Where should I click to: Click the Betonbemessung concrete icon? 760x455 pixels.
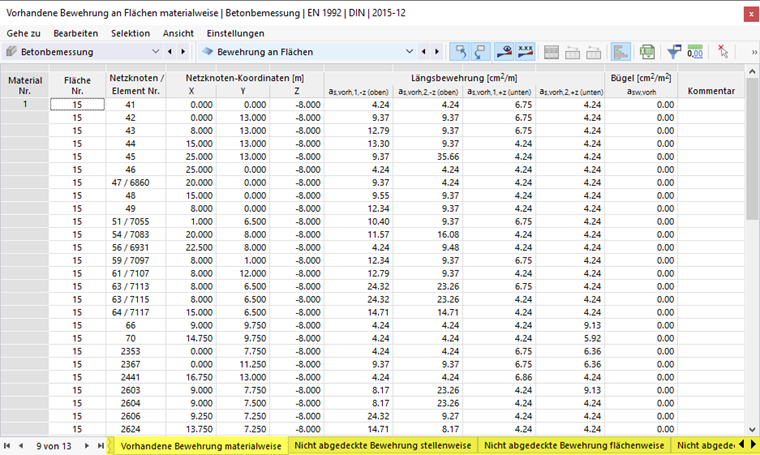12,51
